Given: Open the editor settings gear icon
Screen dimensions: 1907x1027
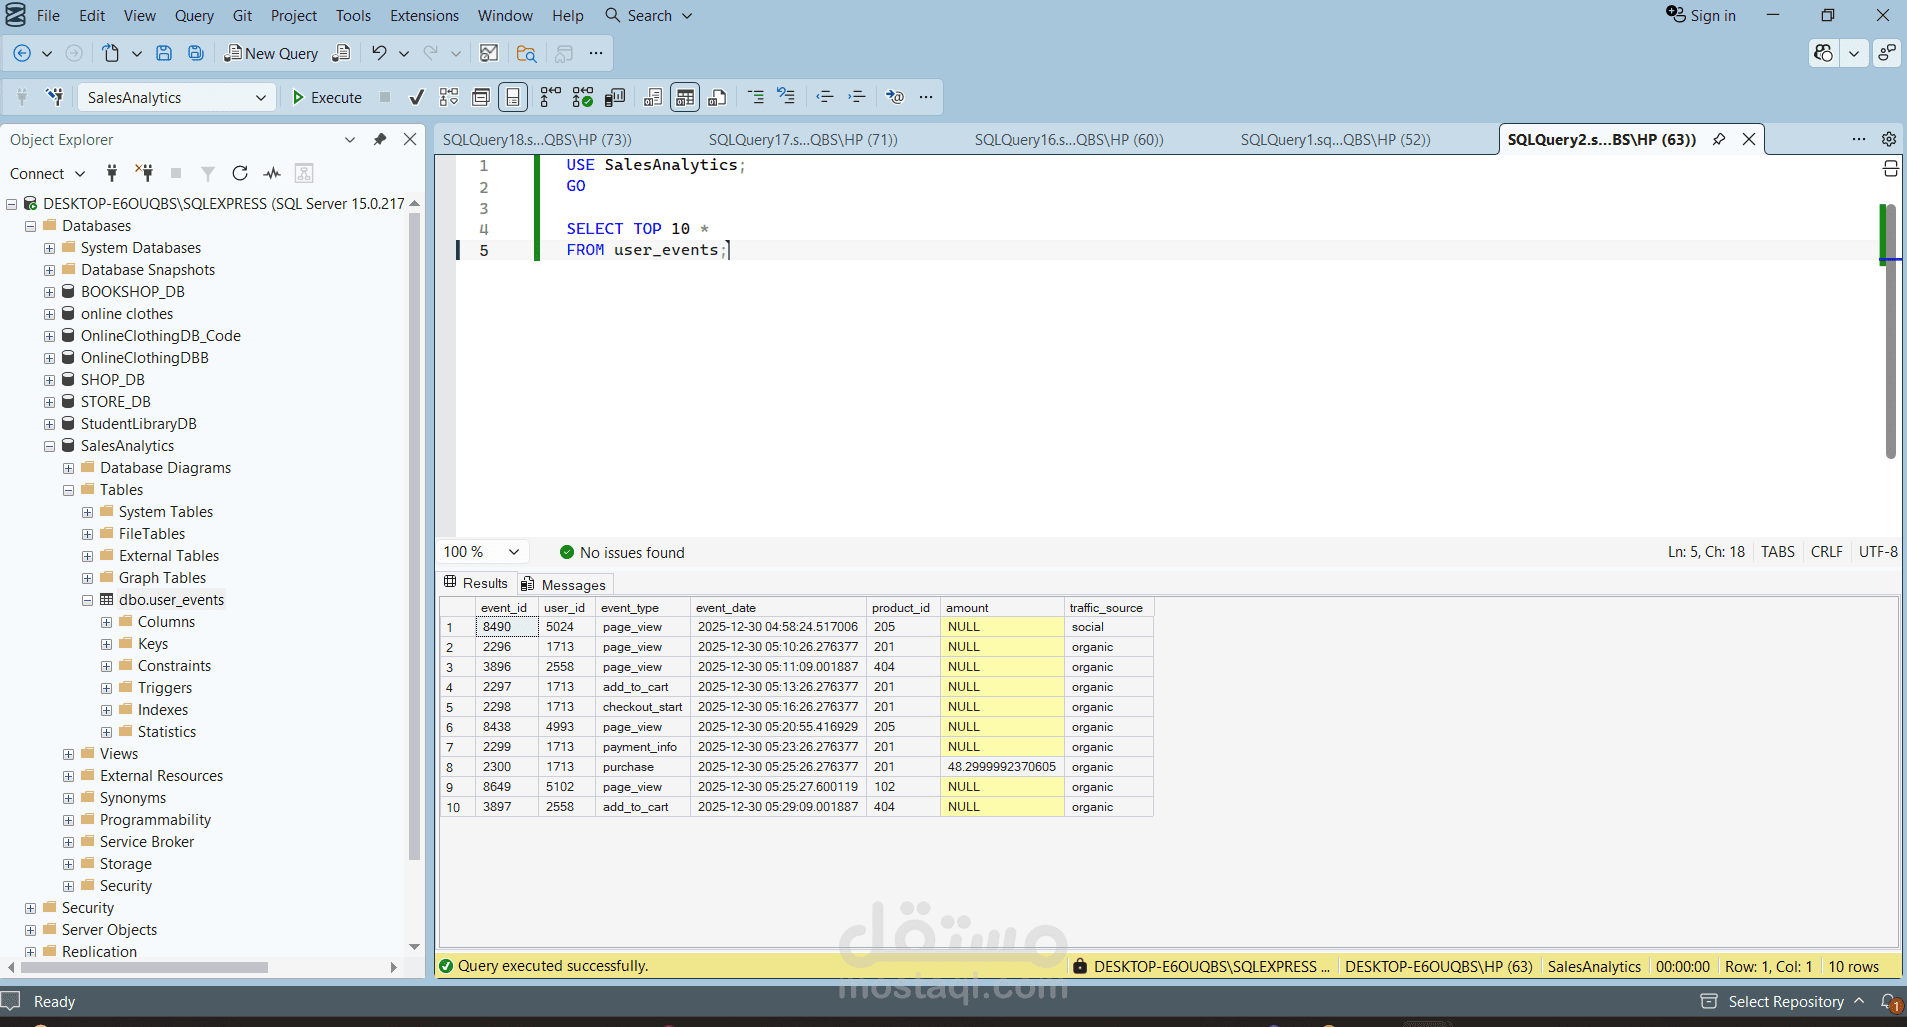Looking at the screenshot, I should click(1889, 139).
